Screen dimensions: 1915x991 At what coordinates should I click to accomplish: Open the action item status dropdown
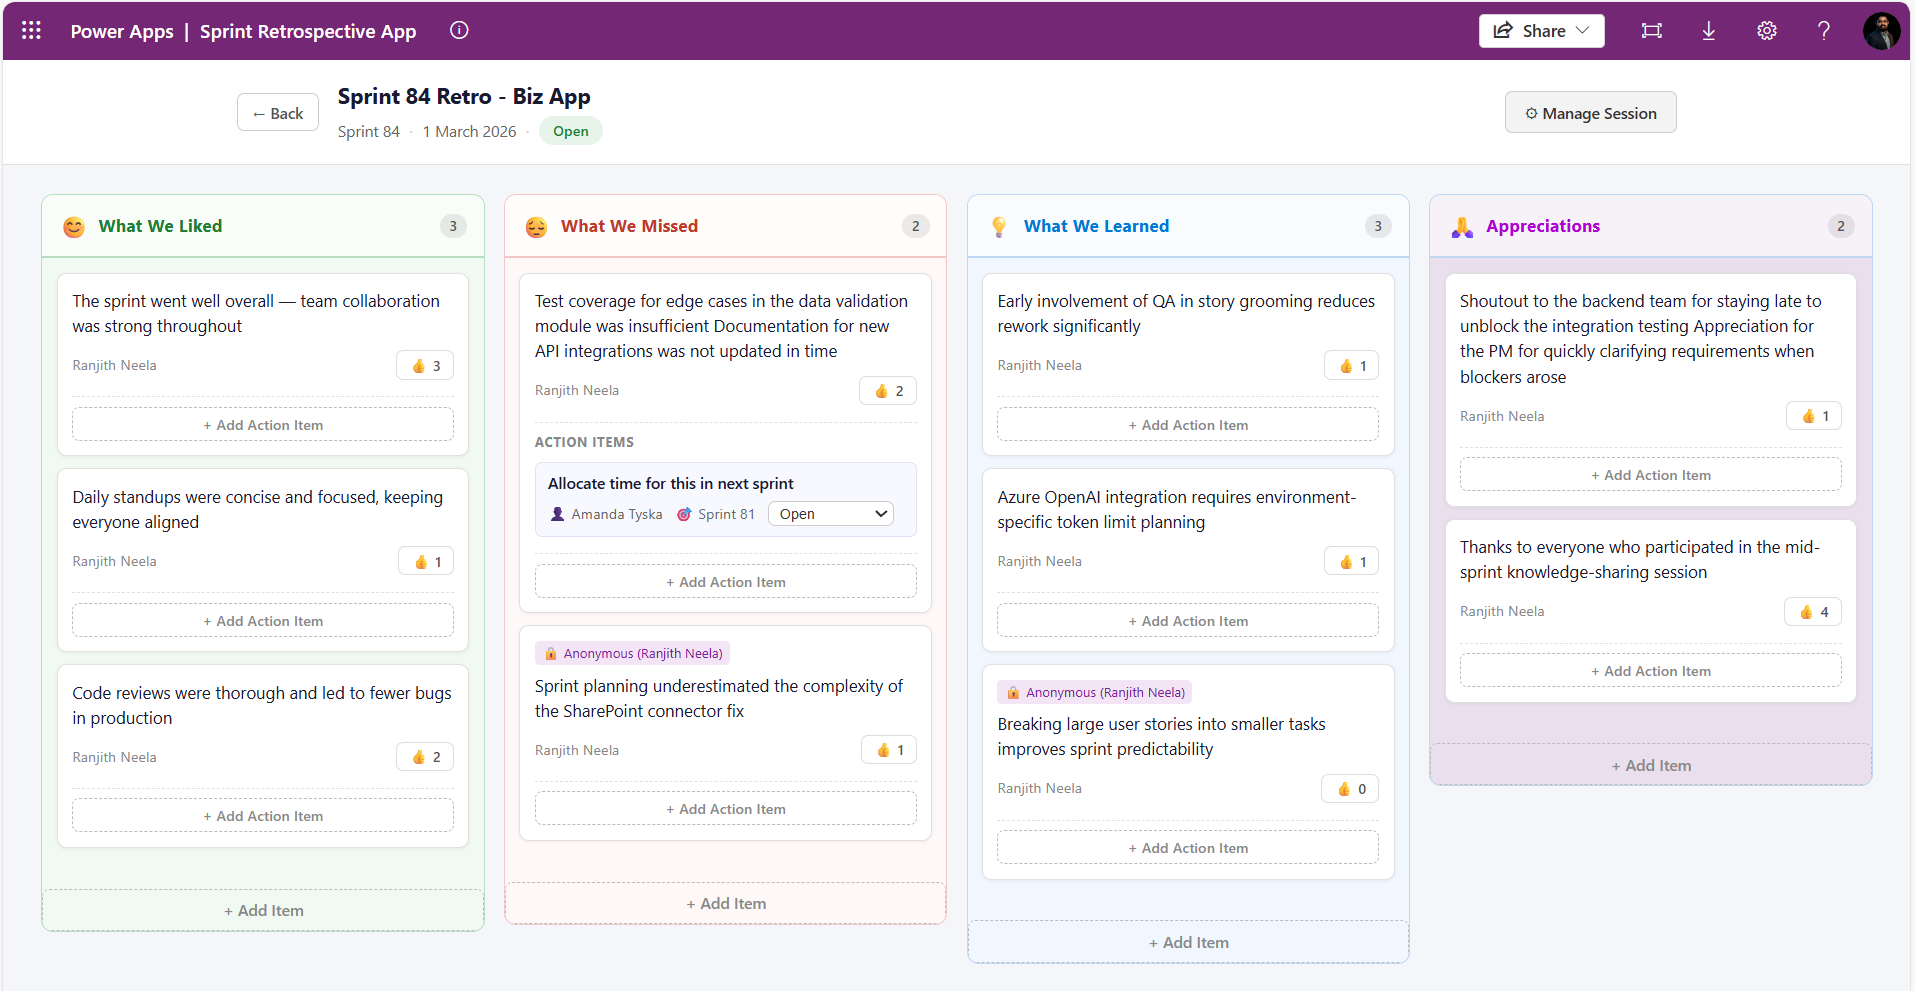coord(830,514)
